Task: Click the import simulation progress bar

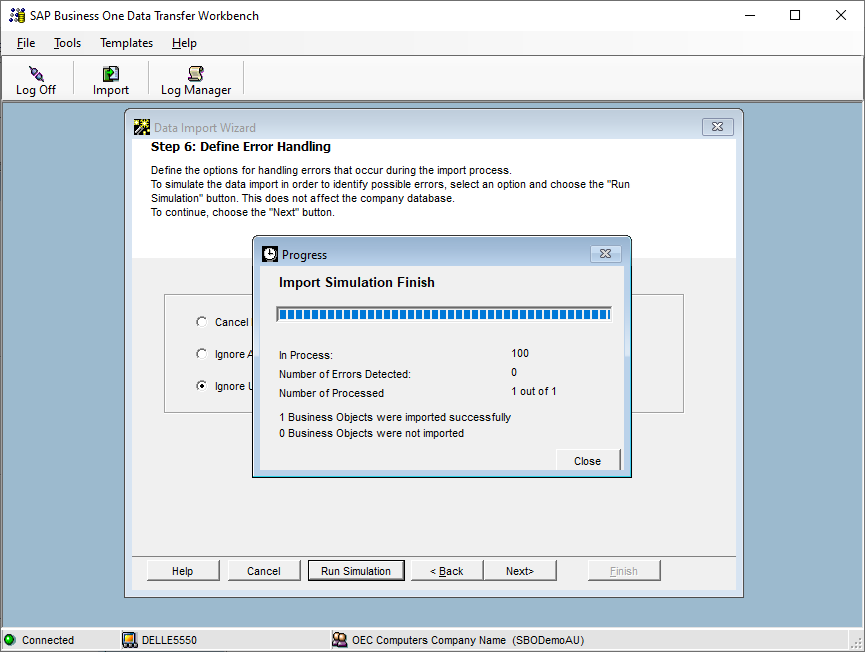Action: click(444, 314)
